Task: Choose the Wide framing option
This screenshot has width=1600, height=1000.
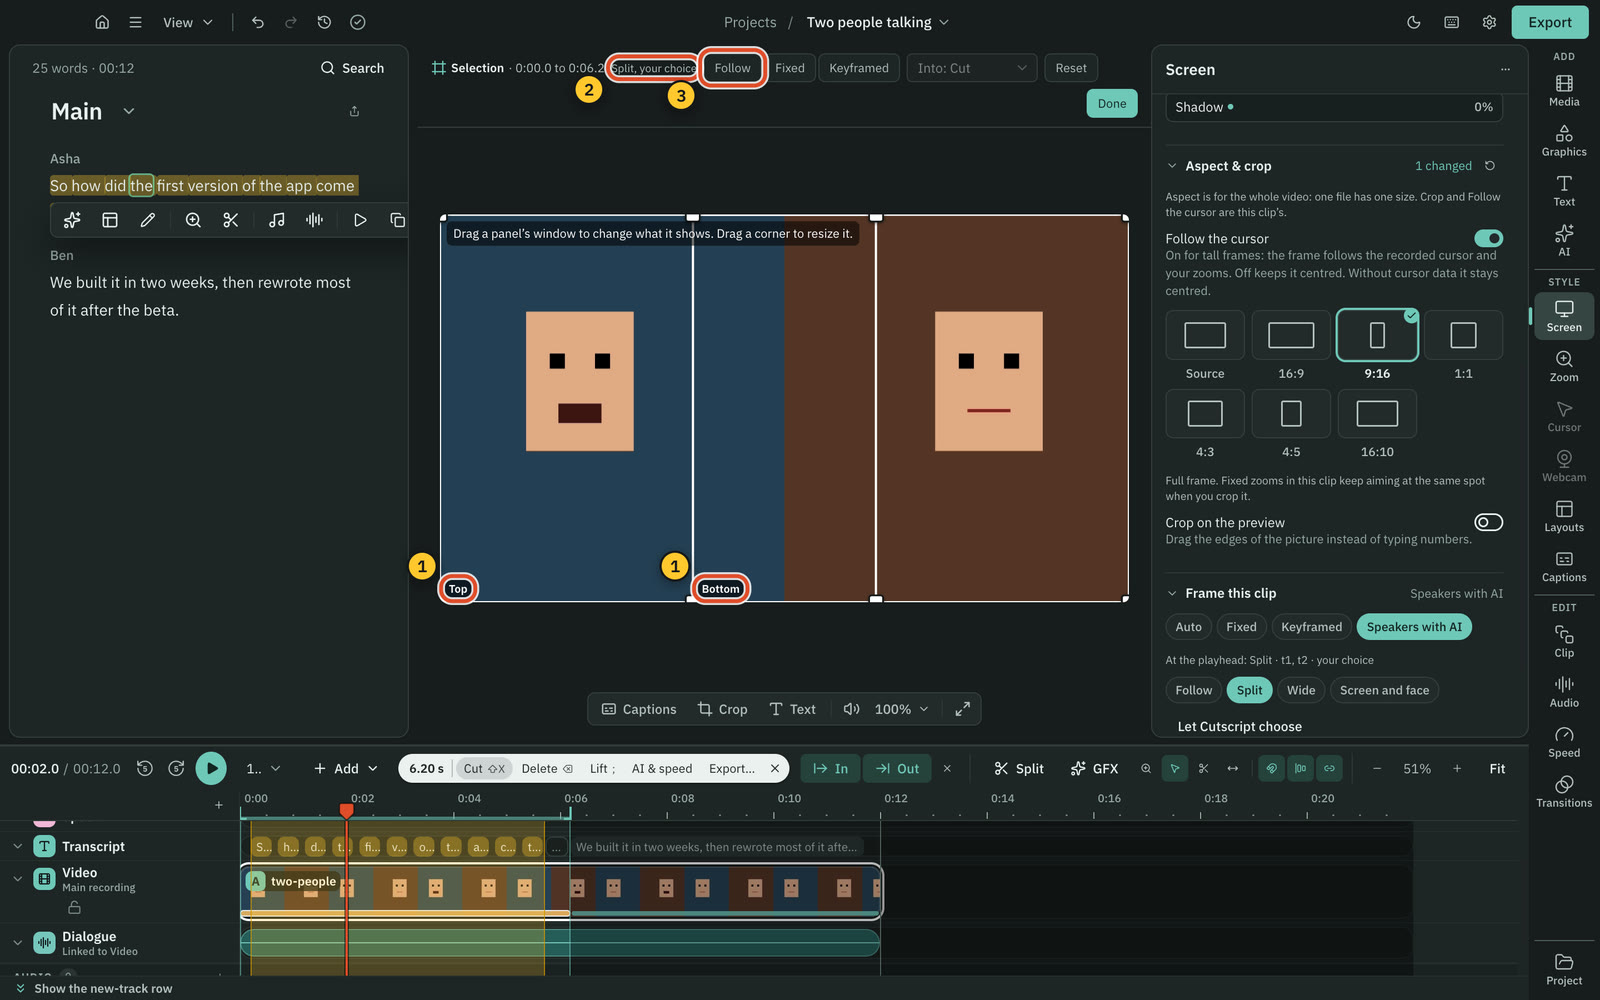Action: tap(1301, 690)
